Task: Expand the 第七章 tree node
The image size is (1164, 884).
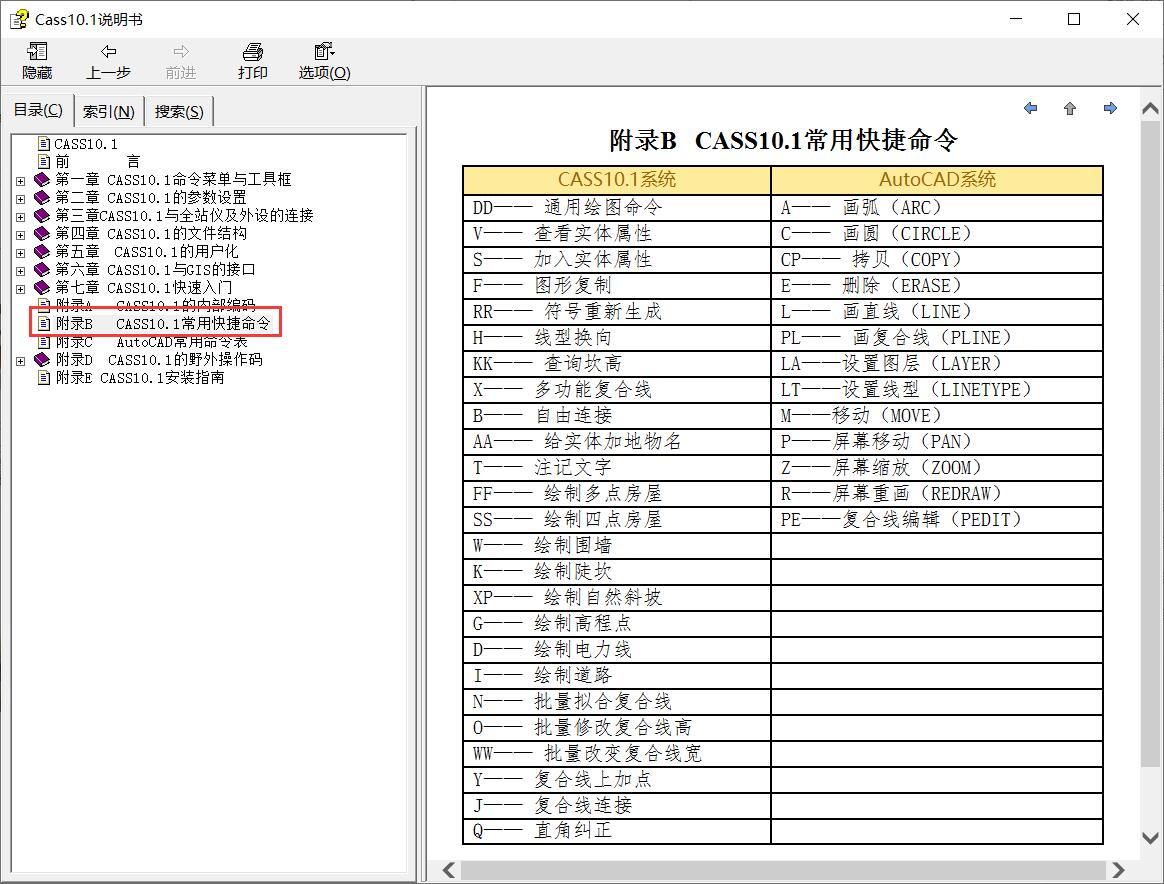Action: point(21,288)
